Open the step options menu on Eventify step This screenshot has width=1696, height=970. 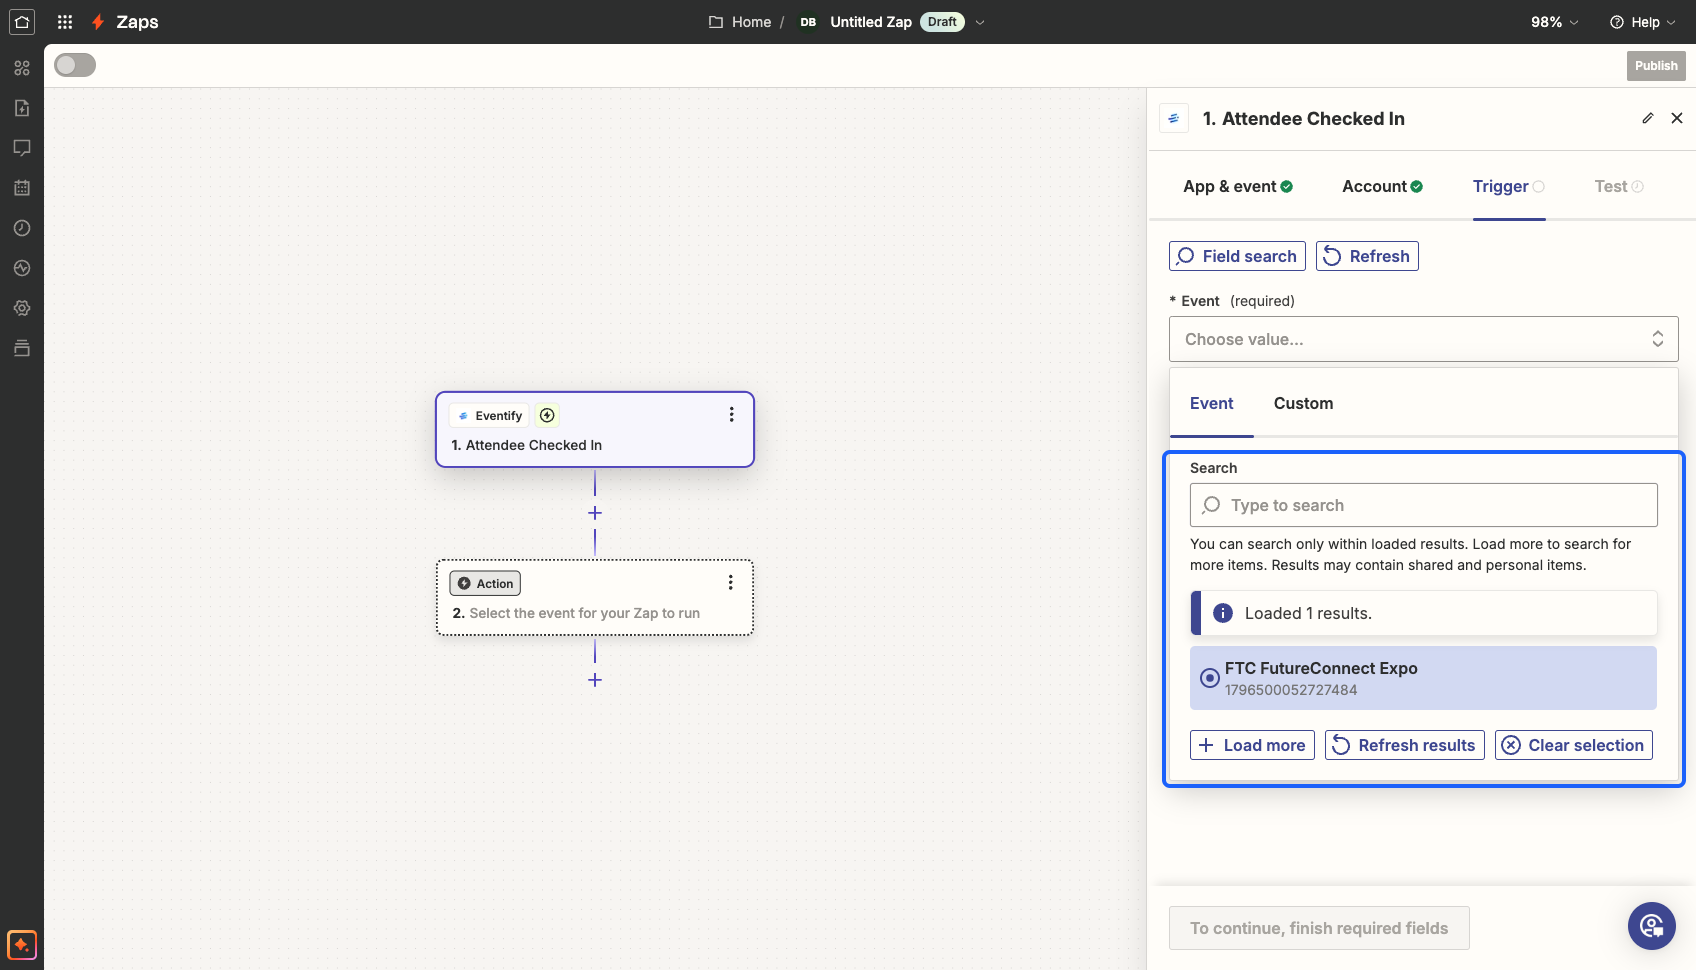[x=731, y=414]
